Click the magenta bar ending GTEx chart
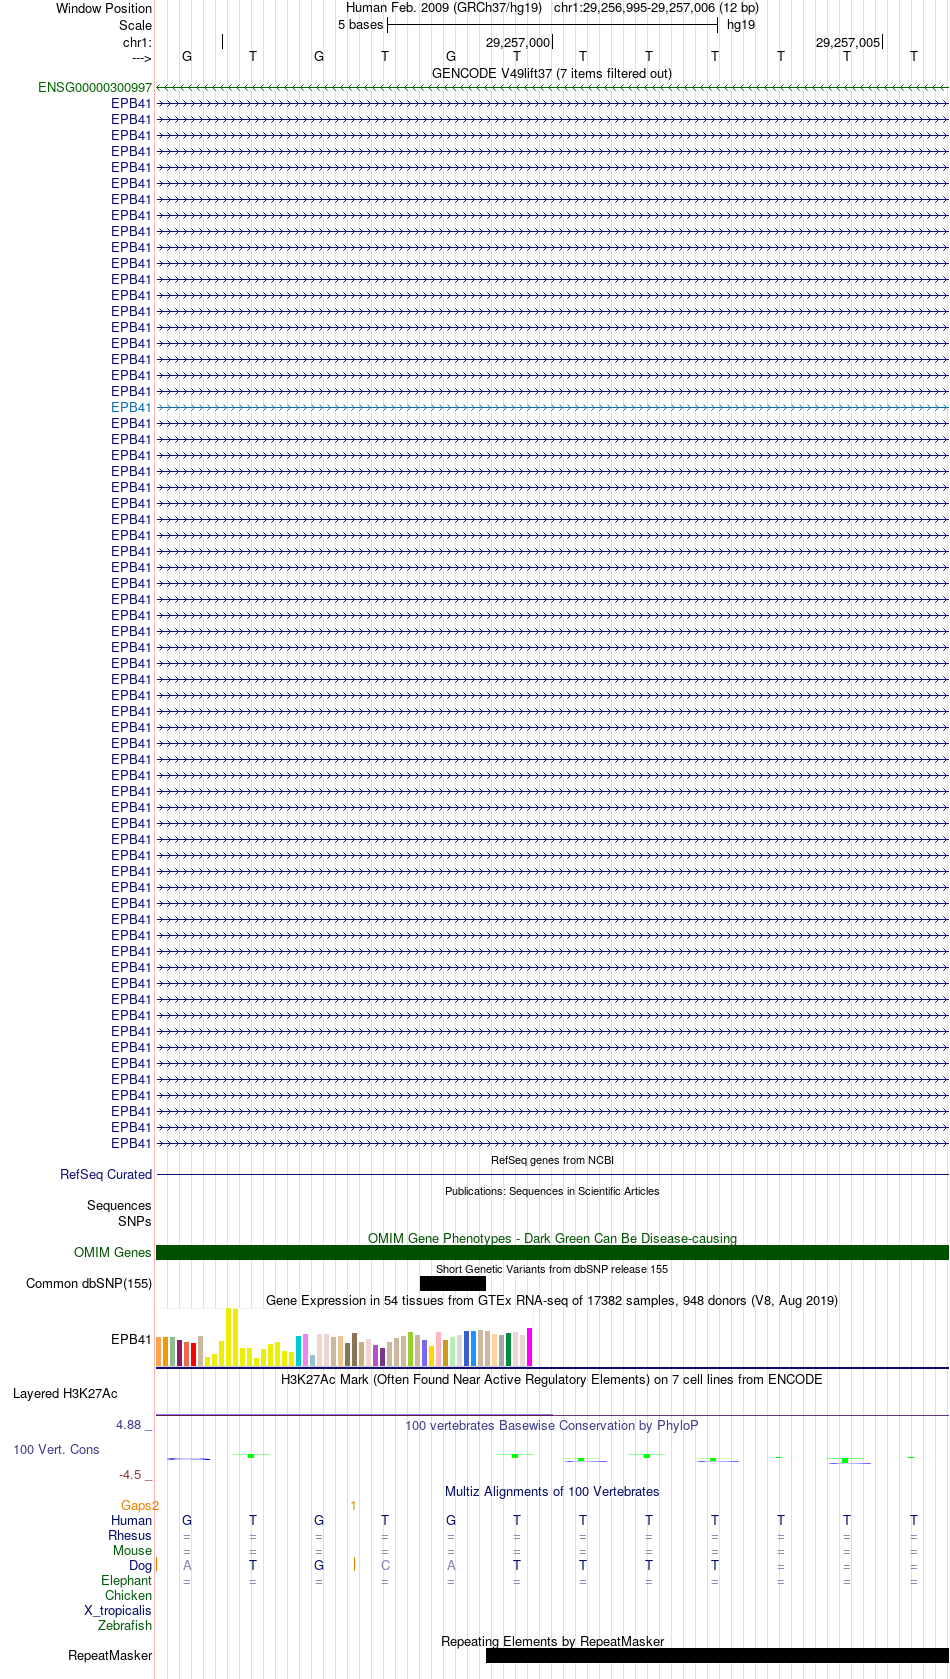Image resolution: width=950 pixels, height=1679 pixels. tap(530, 1347)
